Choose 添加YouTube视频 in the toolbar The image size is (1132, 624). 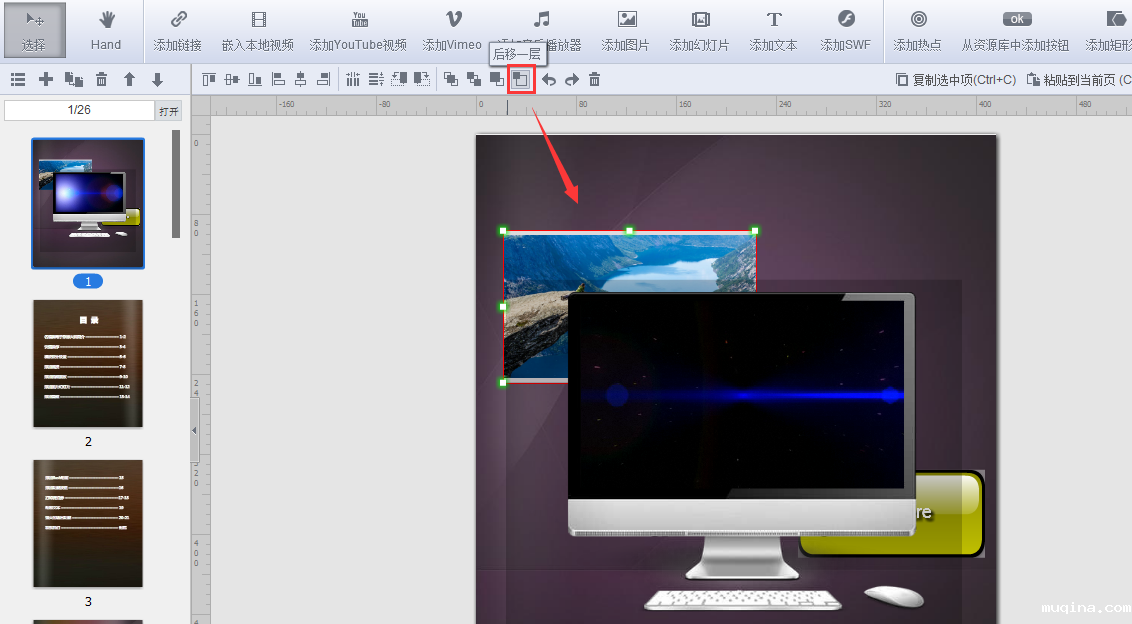[x=358, y=30]
